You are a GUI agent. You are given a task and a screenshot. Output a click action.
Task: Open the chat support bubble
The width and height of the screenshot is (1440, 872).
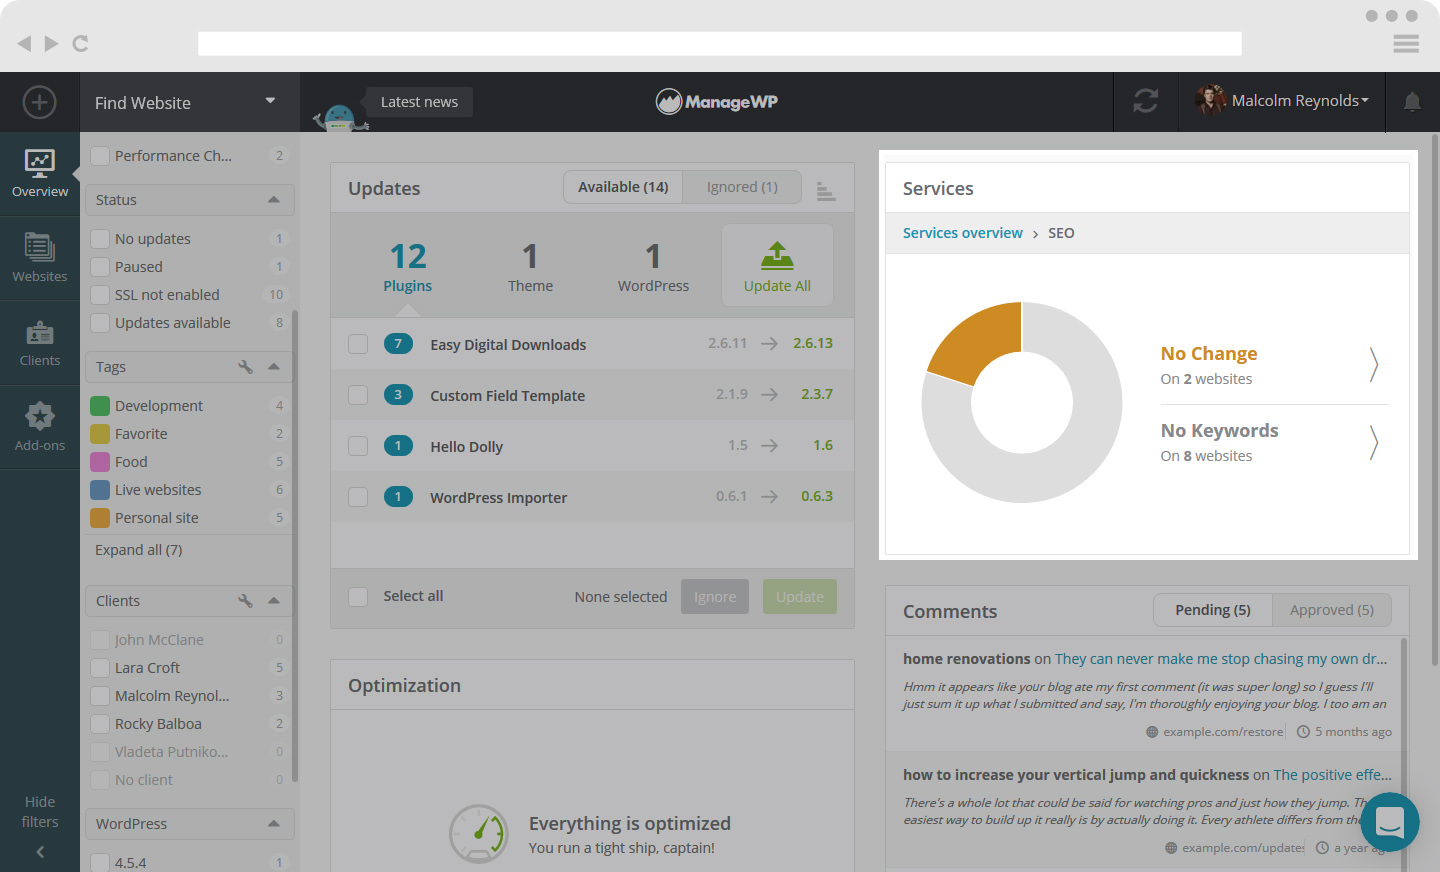pyautogui.click(x=1390, y=822)
